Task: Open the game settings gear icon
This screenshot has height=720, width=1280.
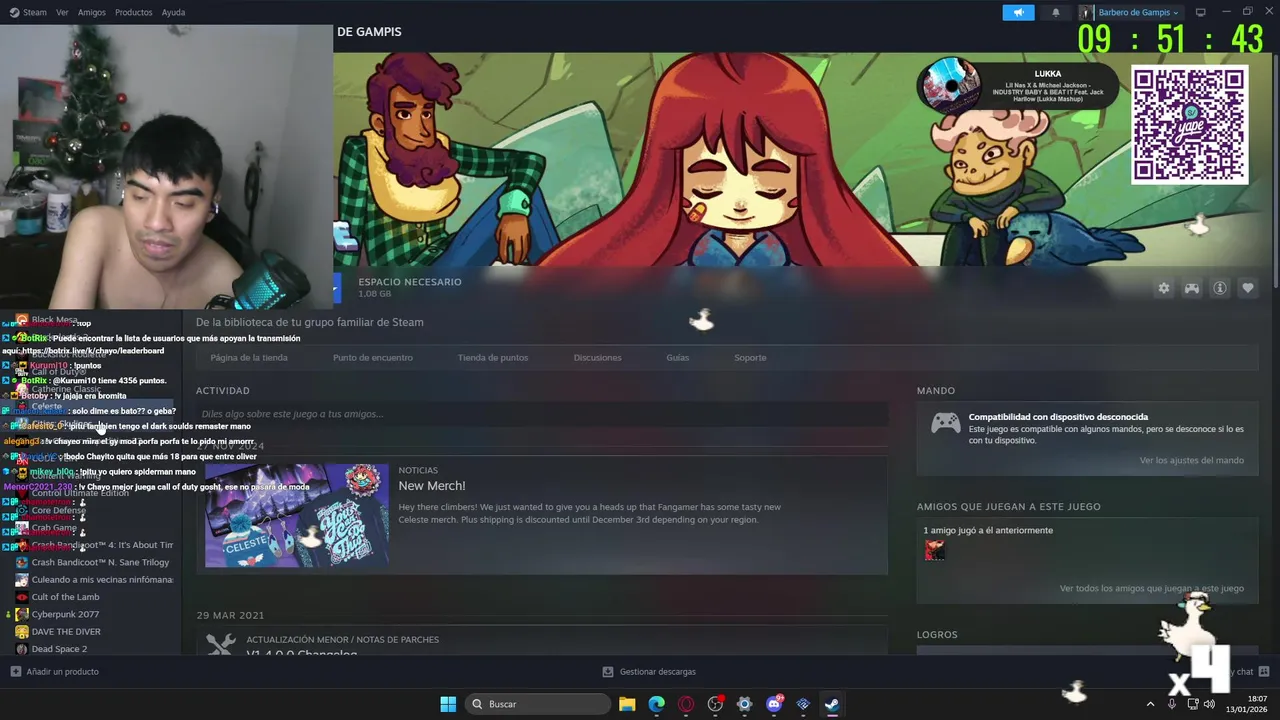Action: click(x=1164, y=288)
